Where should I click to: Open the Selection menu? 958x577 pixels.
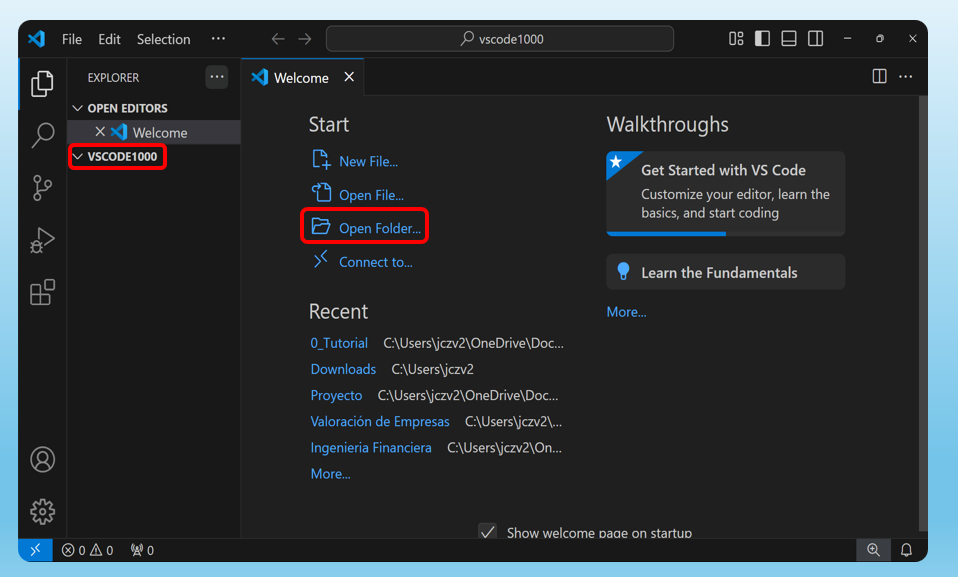coord(164,39)
